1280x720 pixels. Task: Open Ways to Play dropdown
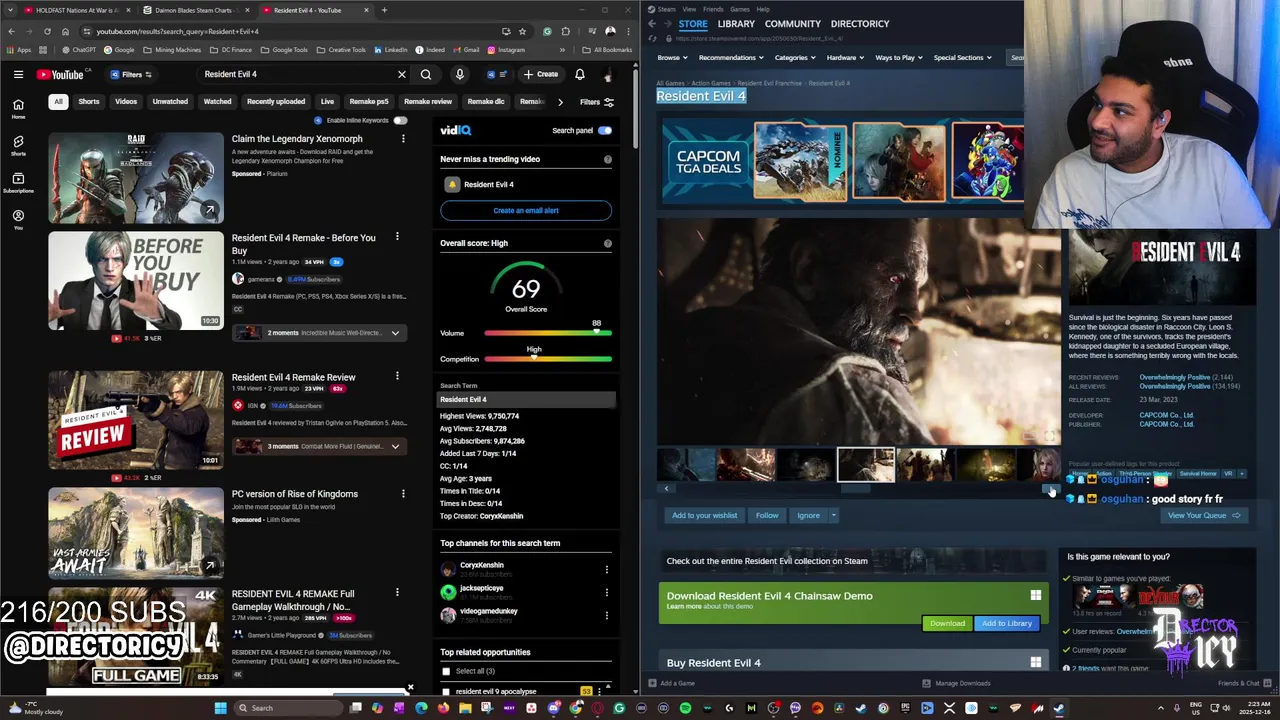tap(899, 57)
